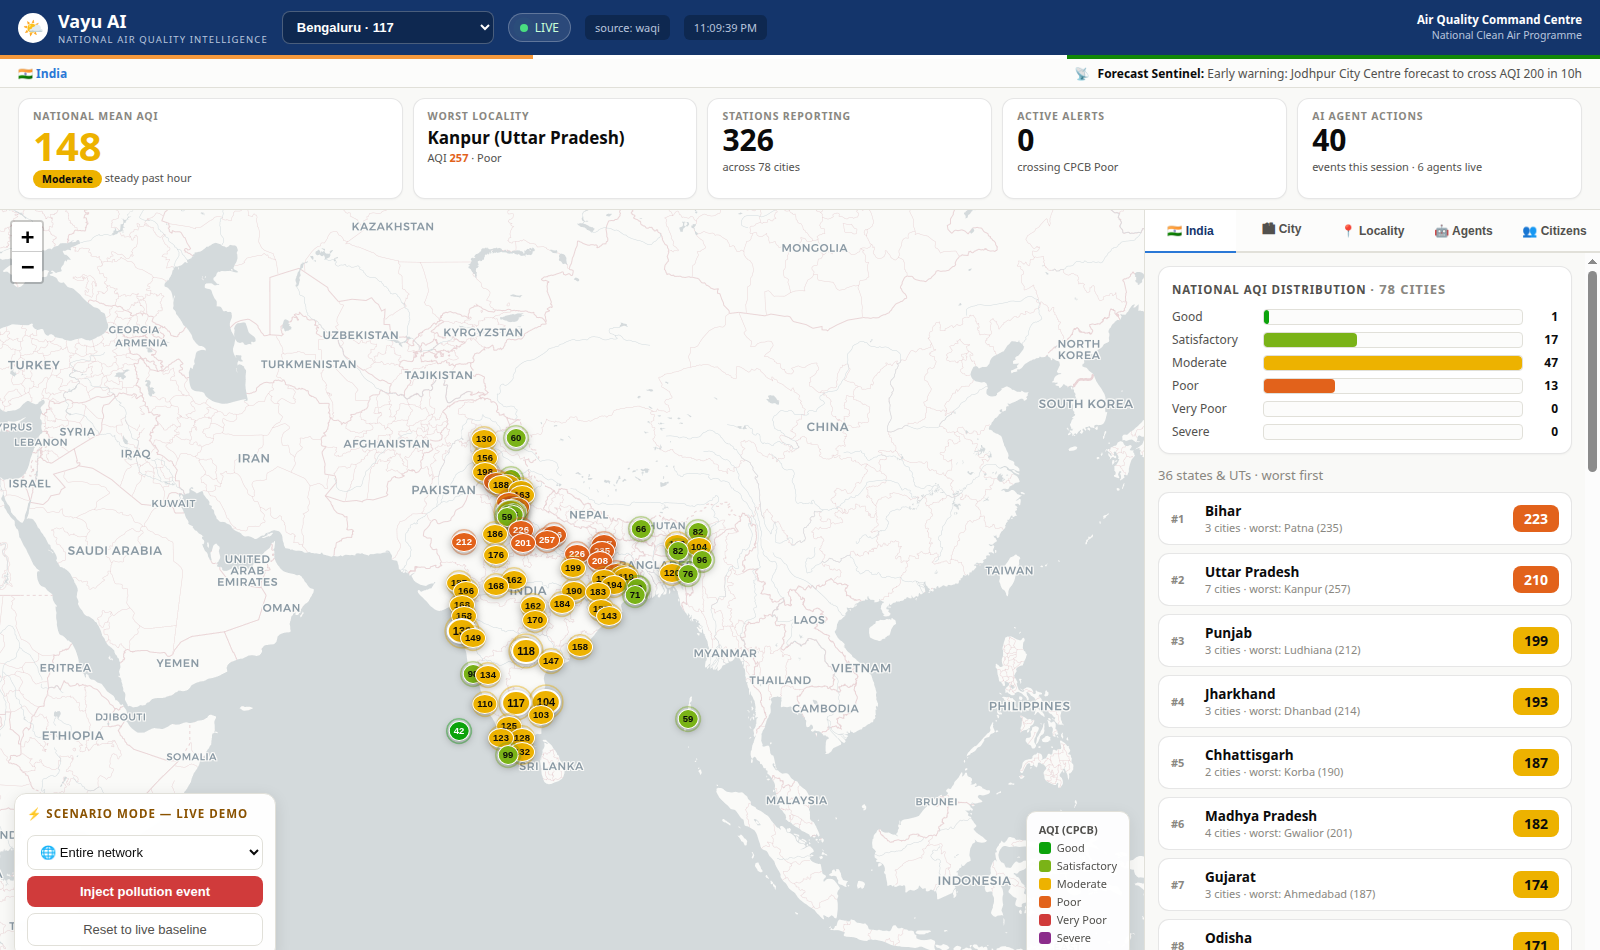
Task: Click the India flag icon breadcrumb
Action: (25, 74)
